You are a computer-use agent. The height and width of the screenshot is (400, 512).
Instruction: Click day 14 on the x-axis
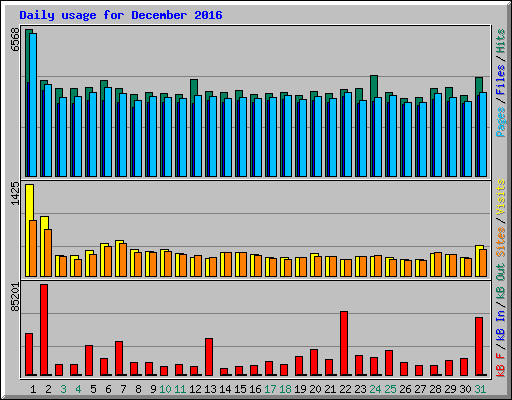pyautogui.click(x=225, y=389)
